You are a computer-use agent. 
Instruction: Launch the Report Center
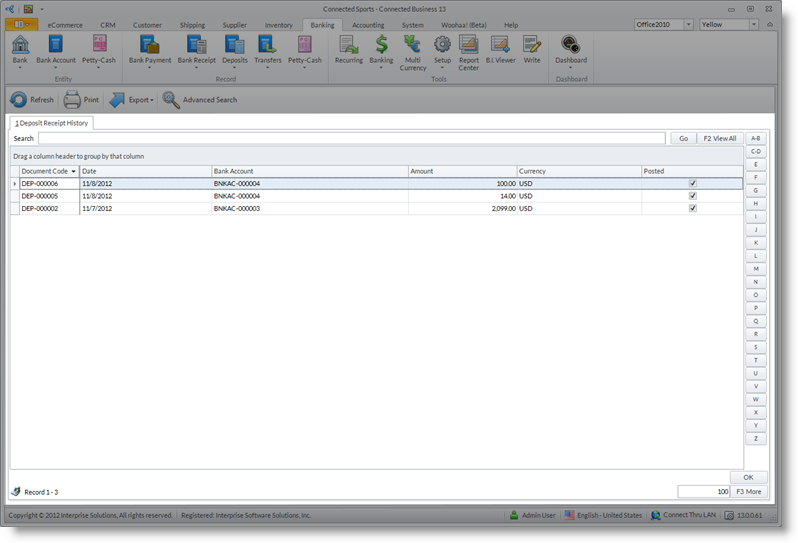coord(469,45)
